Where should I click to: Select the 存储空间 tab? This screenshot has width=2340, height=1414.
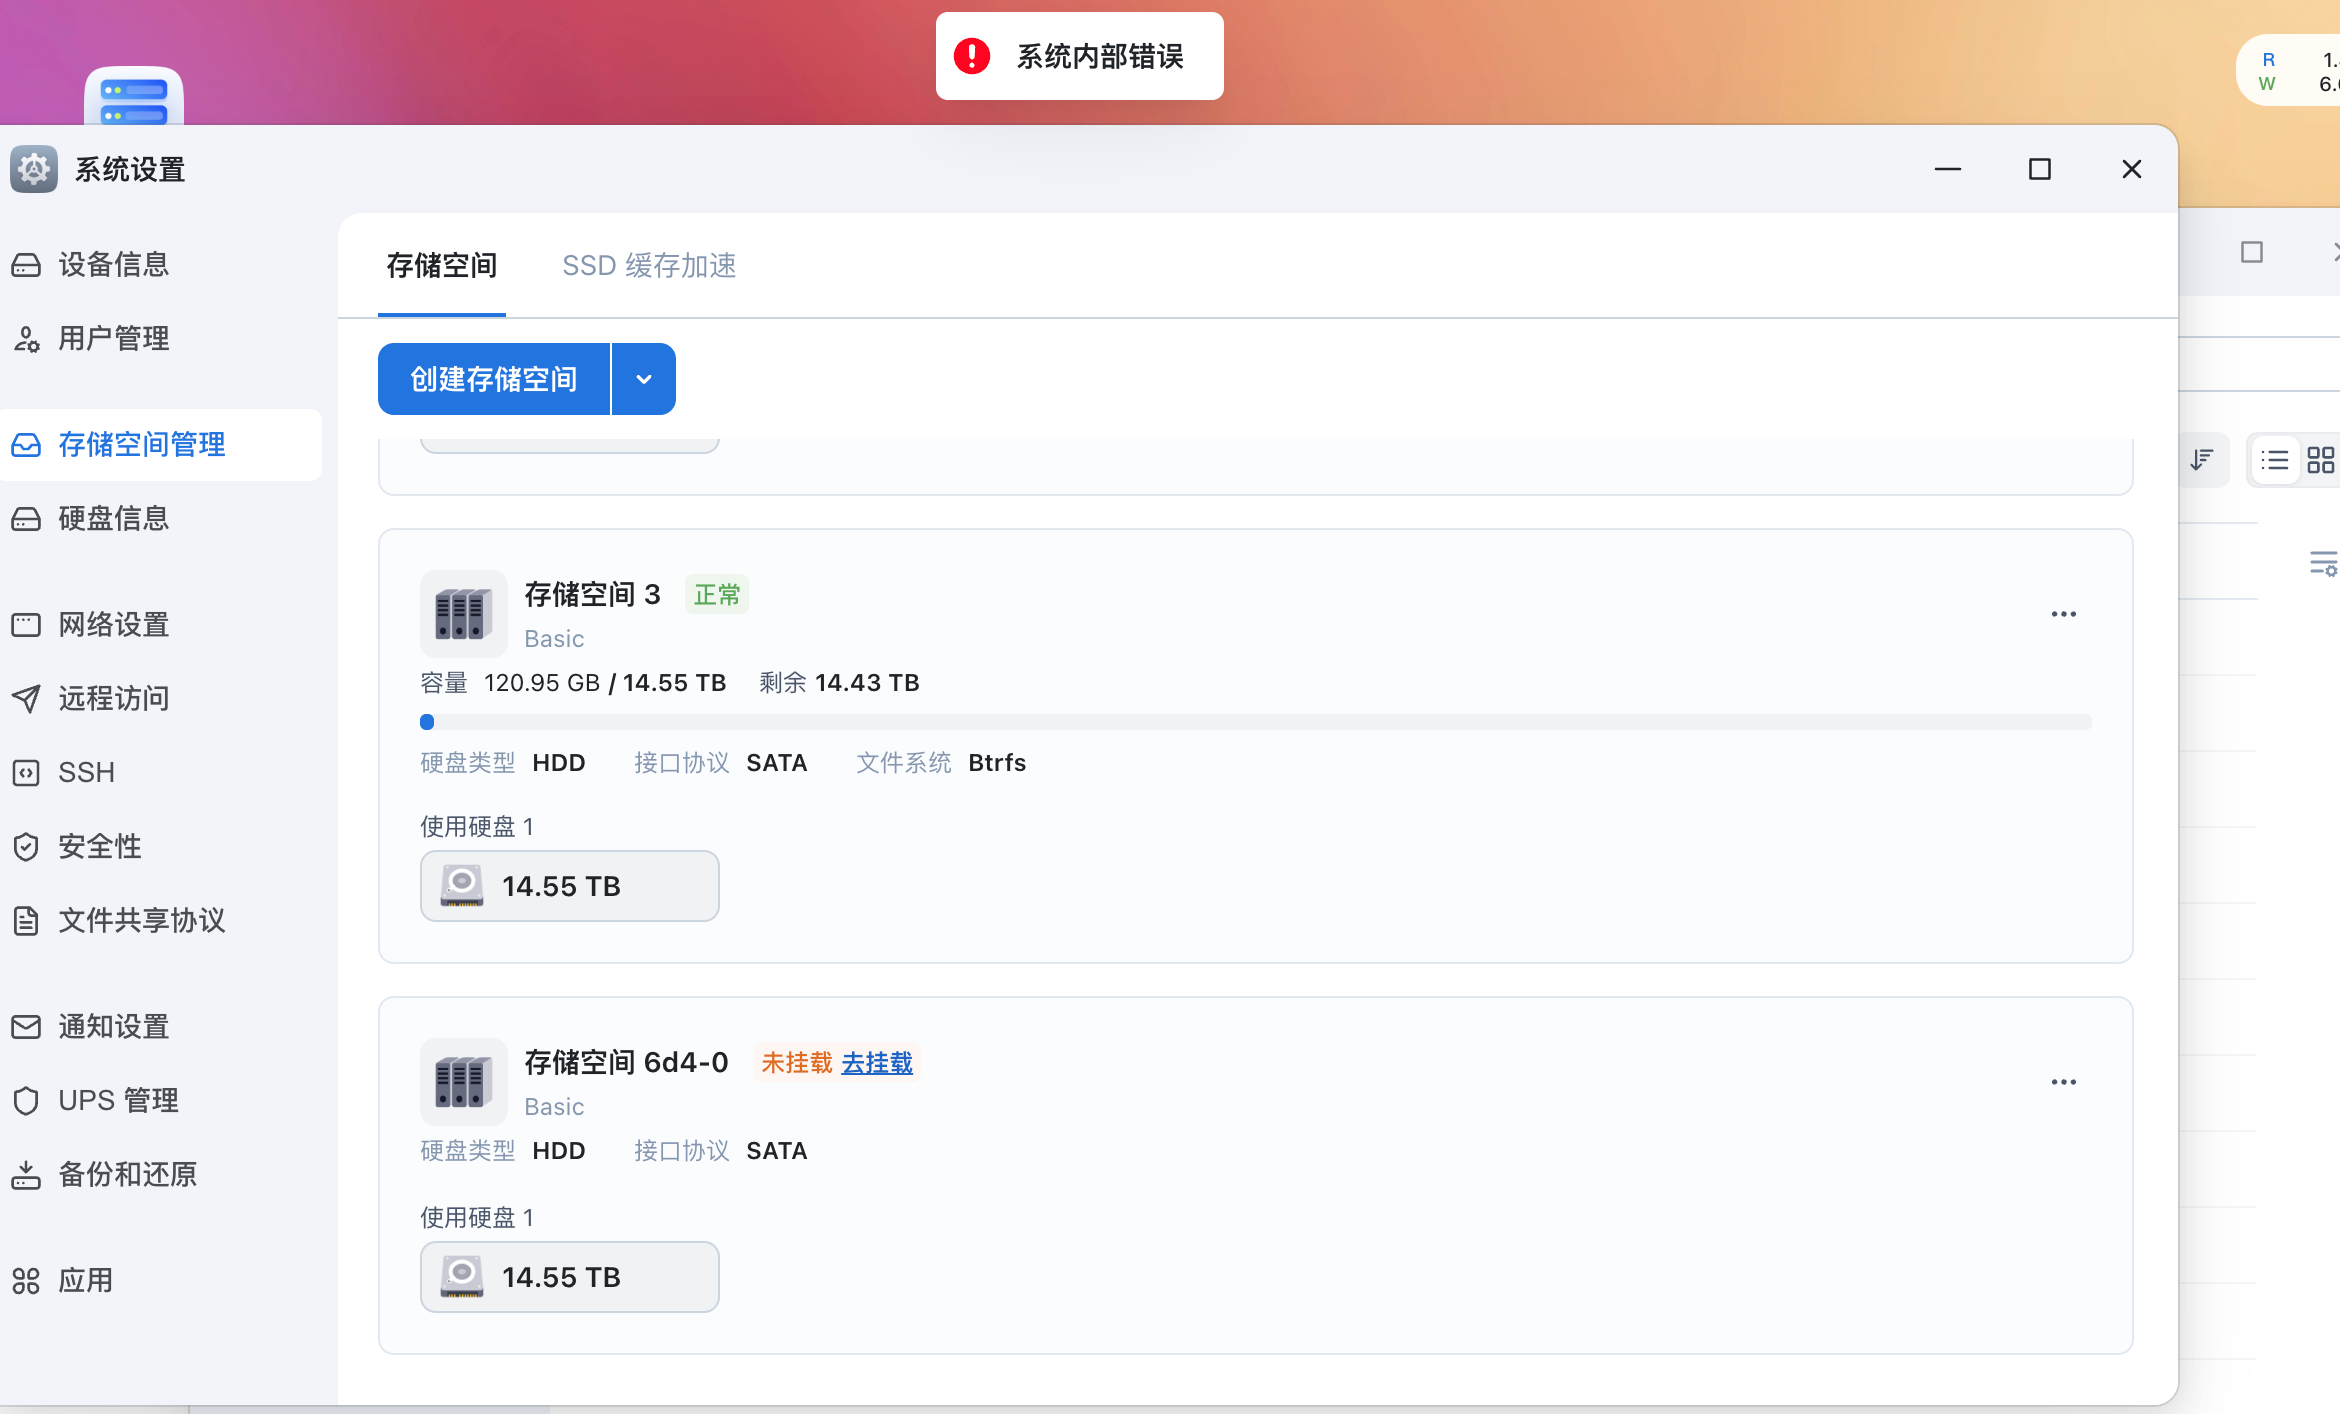(441, 266)
